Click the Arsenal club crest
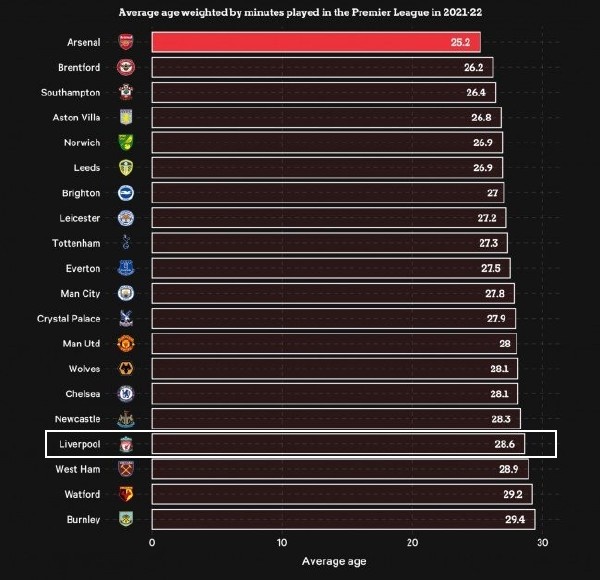Image resolution: width=600 pixels, height=580 pixels. pyautogui.click(x=126, y=42)
